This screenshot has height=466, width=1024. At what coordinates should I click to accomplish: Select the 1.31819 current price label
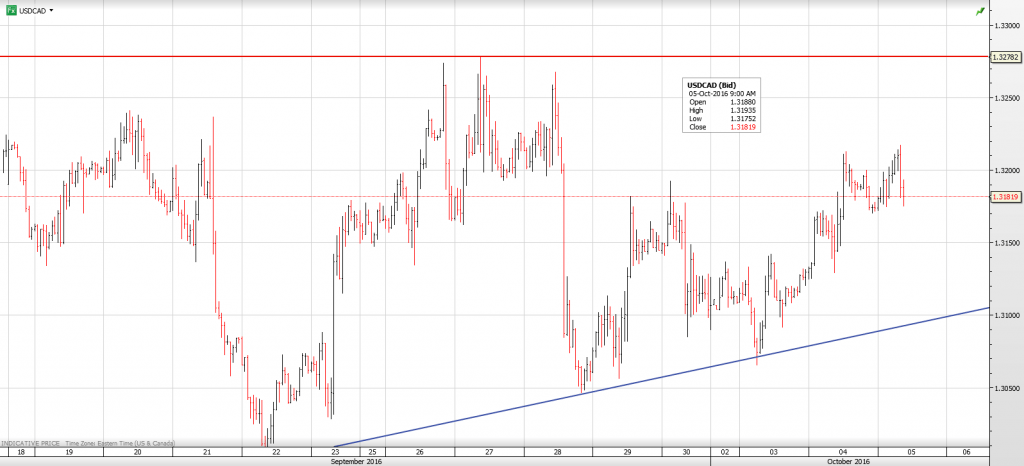coord(1006,196)
